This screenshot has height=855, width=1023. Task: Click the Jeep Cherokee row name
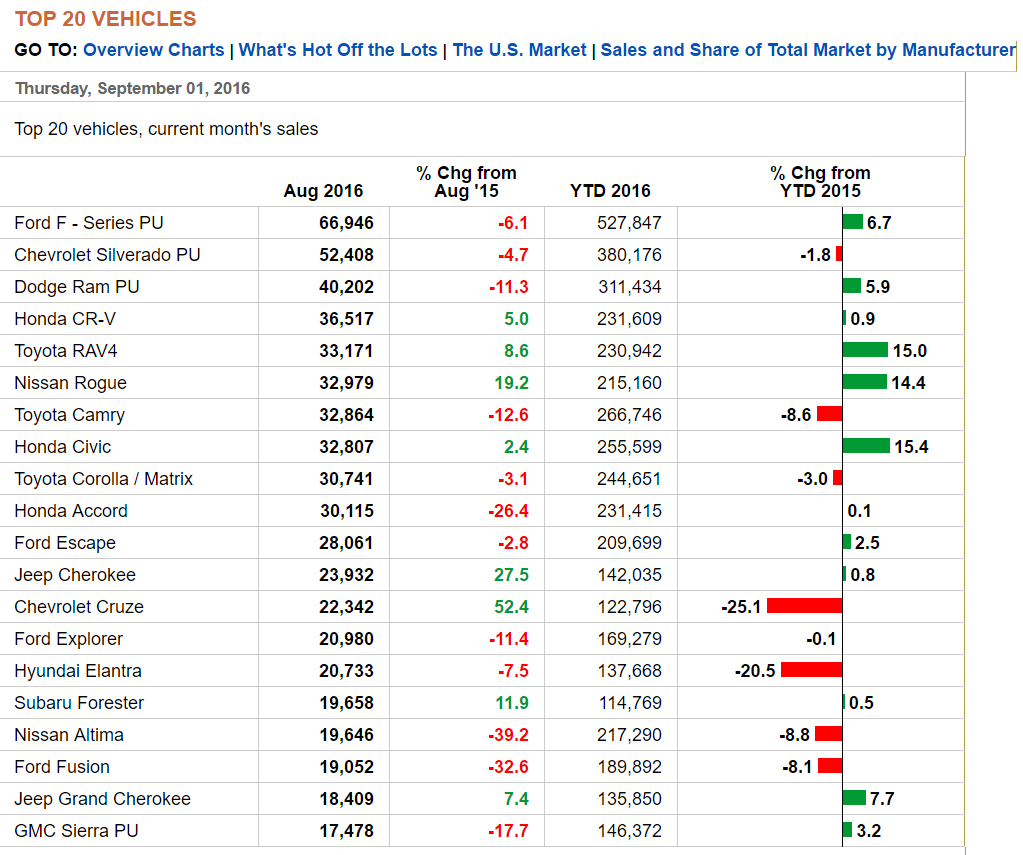tap(75, 574)
